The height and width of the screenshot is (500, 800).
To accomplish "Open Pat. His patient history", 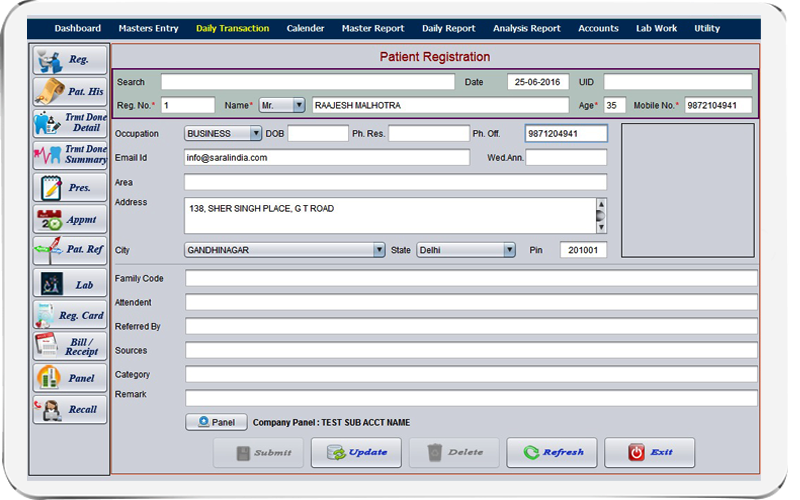I will click(x=70, y=92).
